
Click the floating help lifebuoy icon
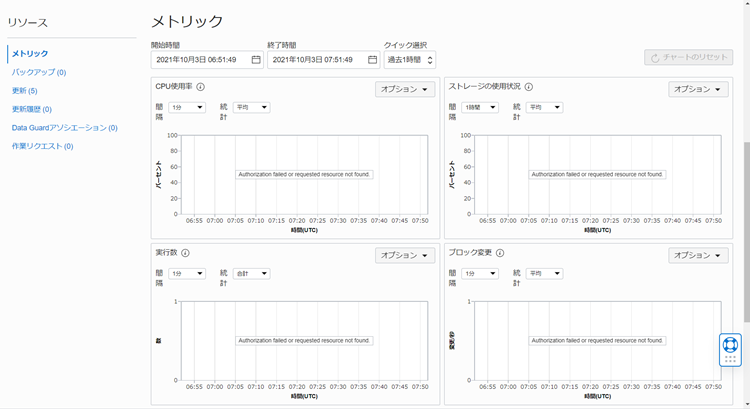pos(730,347)
